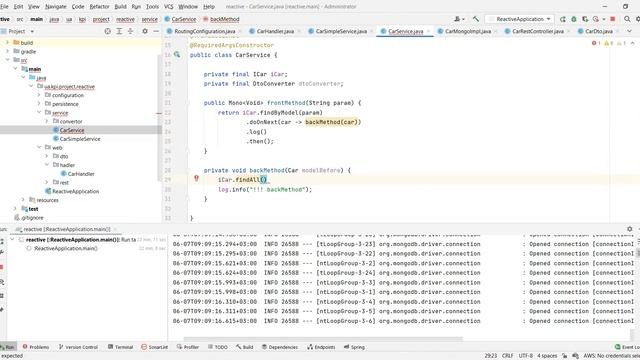Click the Expand All icon in Project panel
The image size is (640, 360).
(119, 31)
